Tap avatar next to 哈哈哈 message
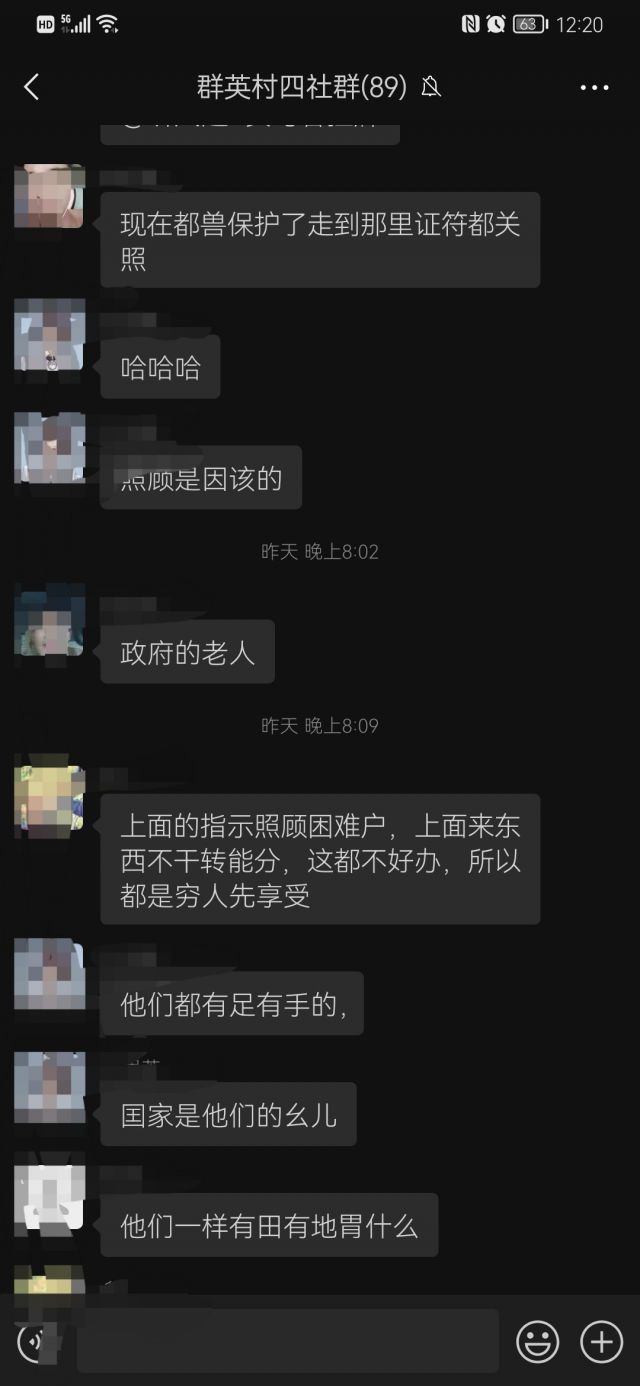This screenshot has width=640, height=1386. tap(49, 334)
